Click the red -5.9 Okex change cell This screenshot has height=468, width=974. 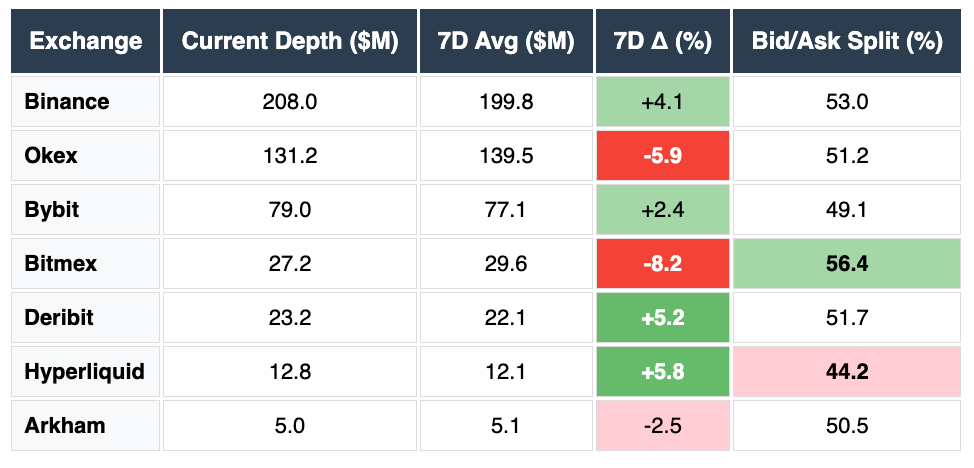[x=664, y=156]
